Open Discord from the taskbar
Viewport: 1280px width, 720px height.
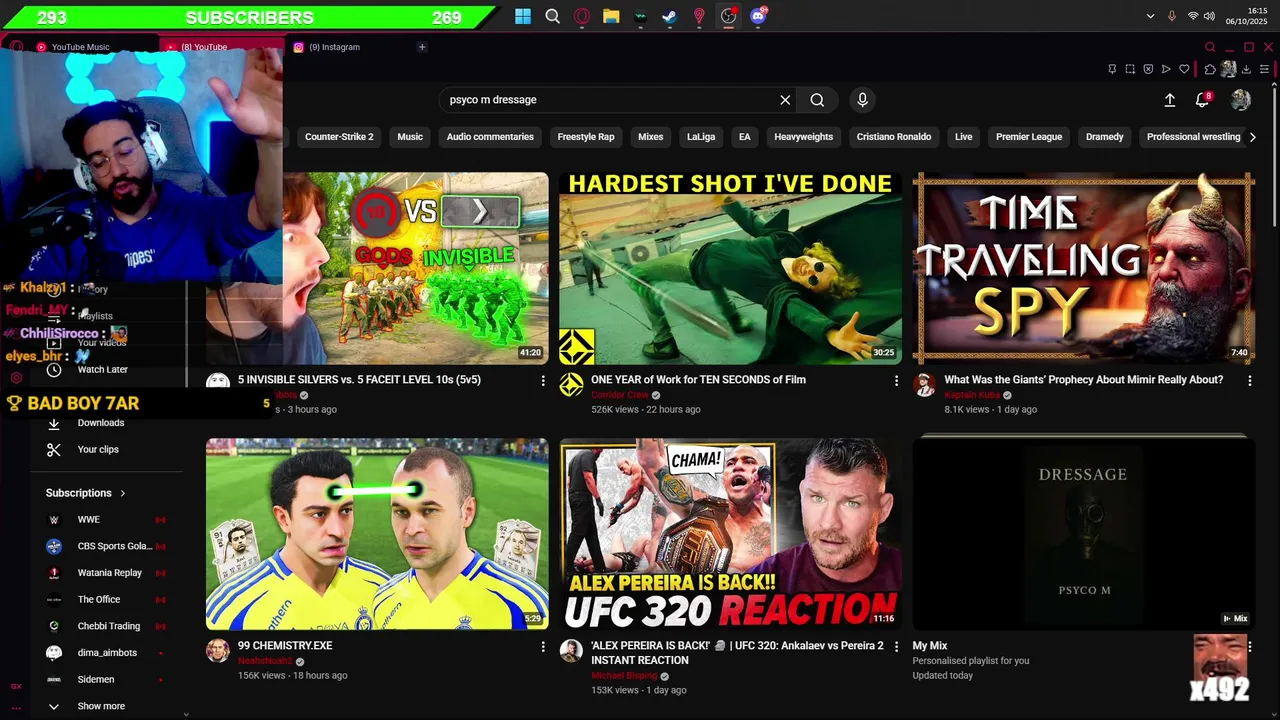758,16
